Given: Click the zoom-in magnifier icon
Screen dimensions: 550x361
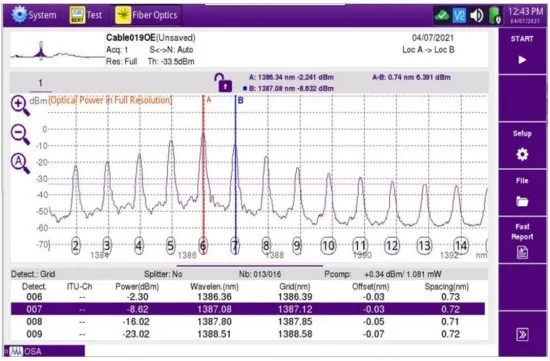Looking at the screenshot, I should pyautogui.click(x=20, y=106).
